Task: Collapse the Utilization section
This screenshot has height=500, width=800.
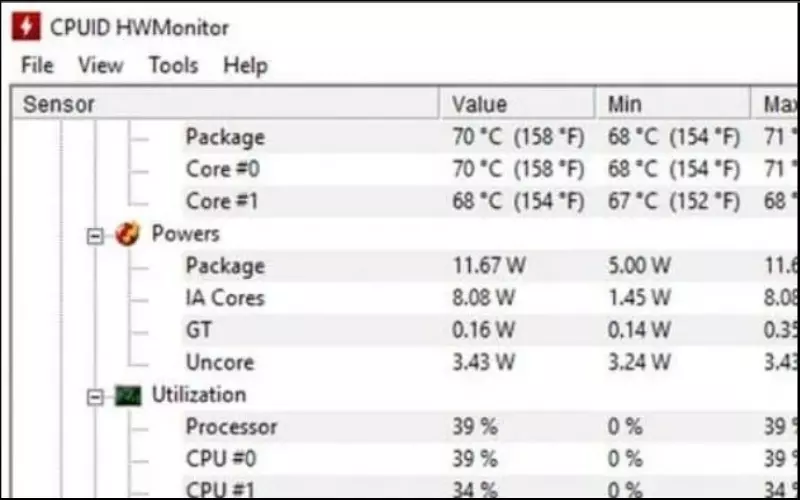Action: coord(95,397)
